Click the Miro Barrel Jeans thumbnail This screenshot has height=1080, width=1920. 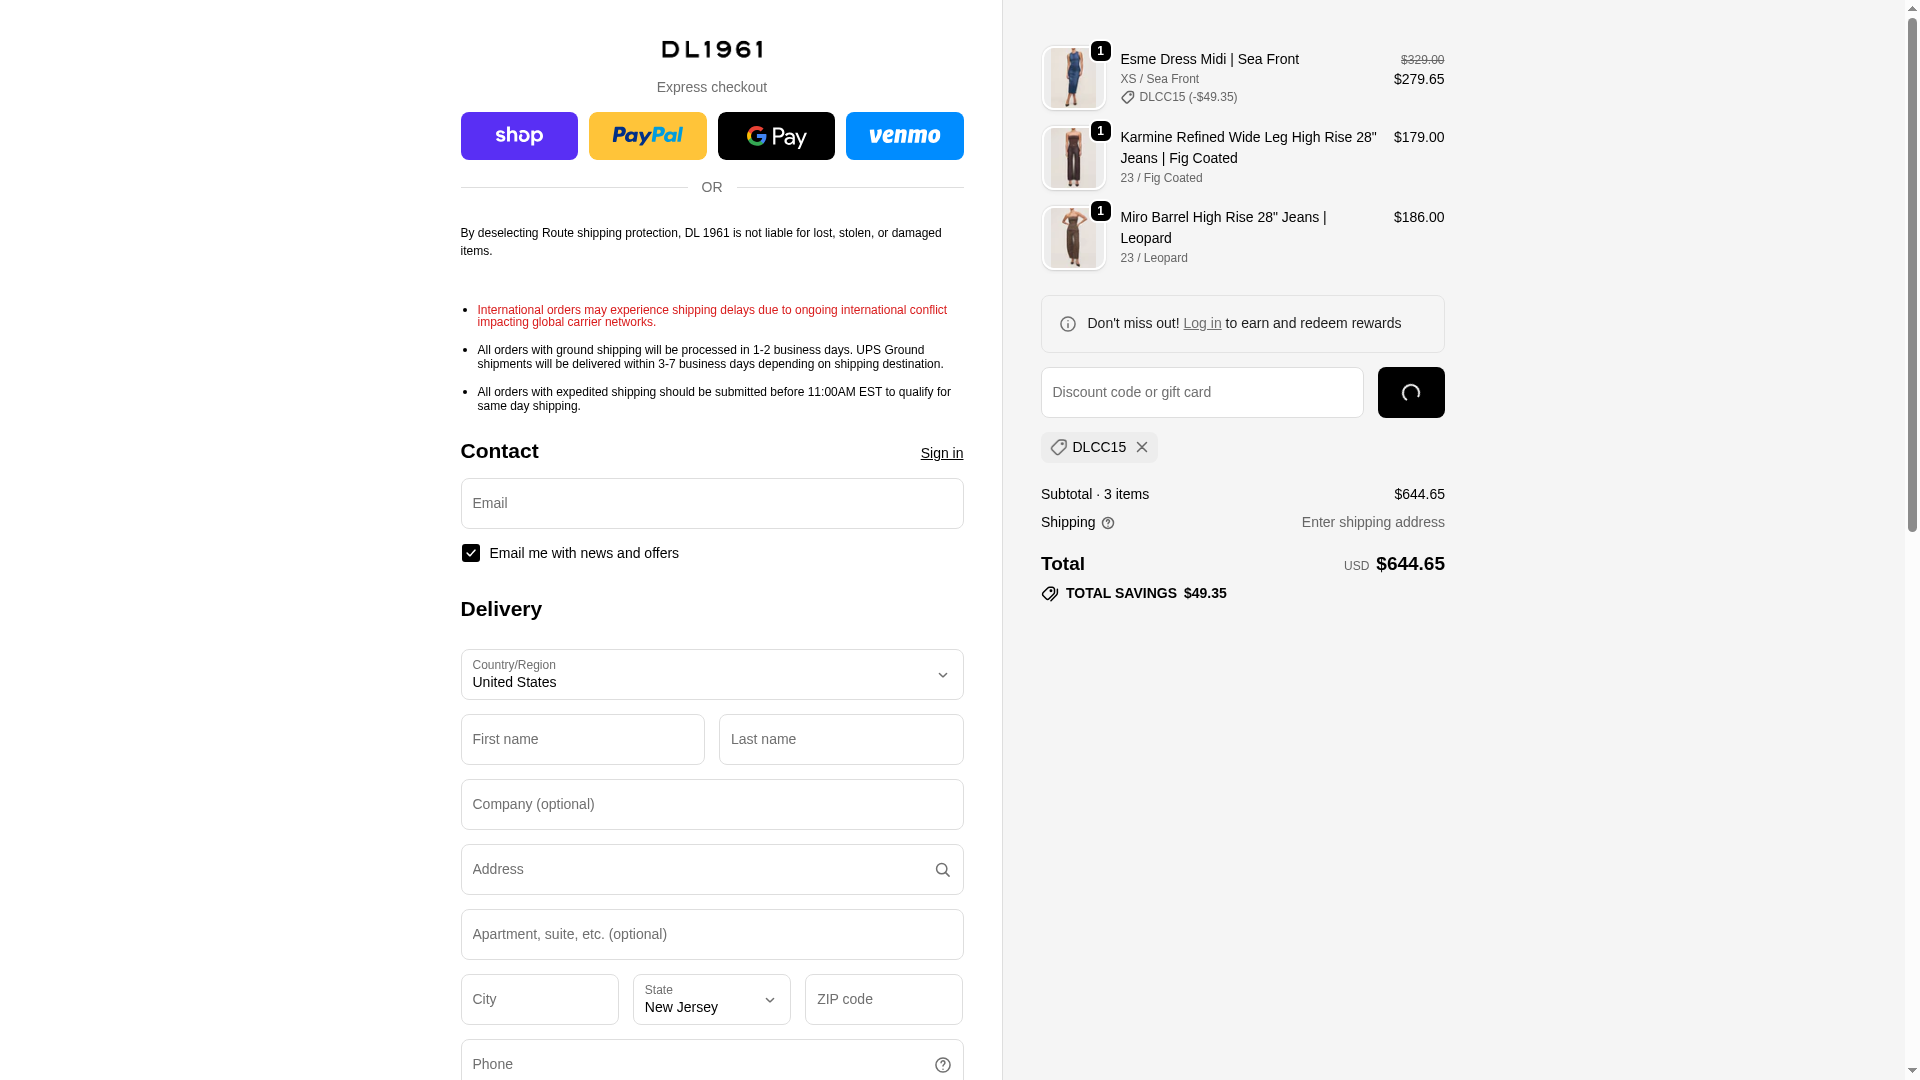pyautogui.click(x=1073, y=238)
